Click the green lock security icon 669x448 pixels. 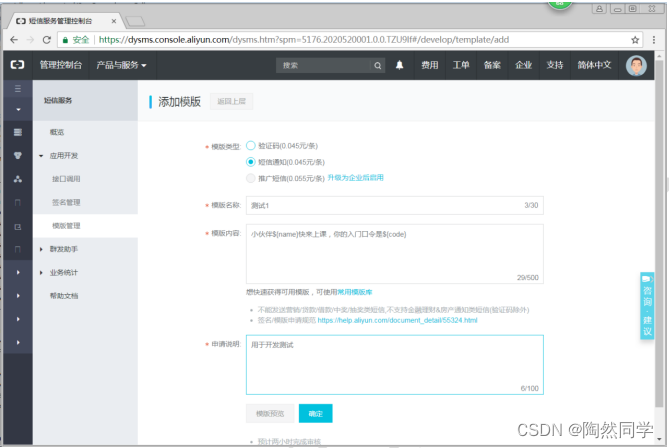point(65,40)
